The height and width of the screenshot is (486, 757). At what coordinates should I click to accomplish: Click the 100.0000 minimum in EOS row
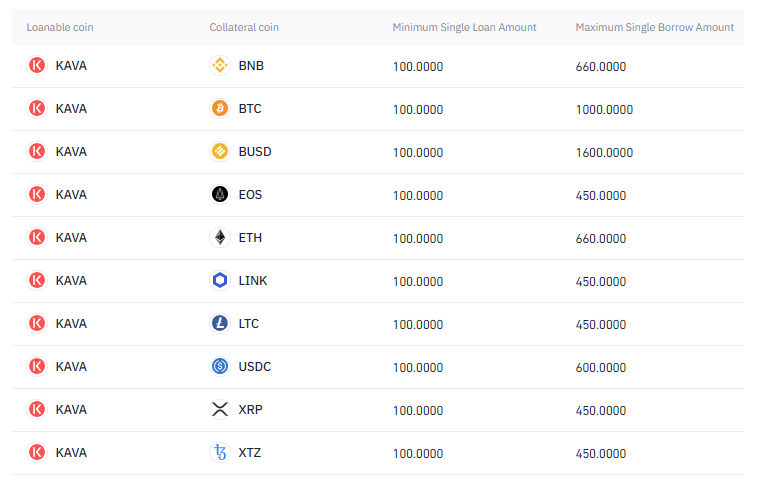point(418,195)
